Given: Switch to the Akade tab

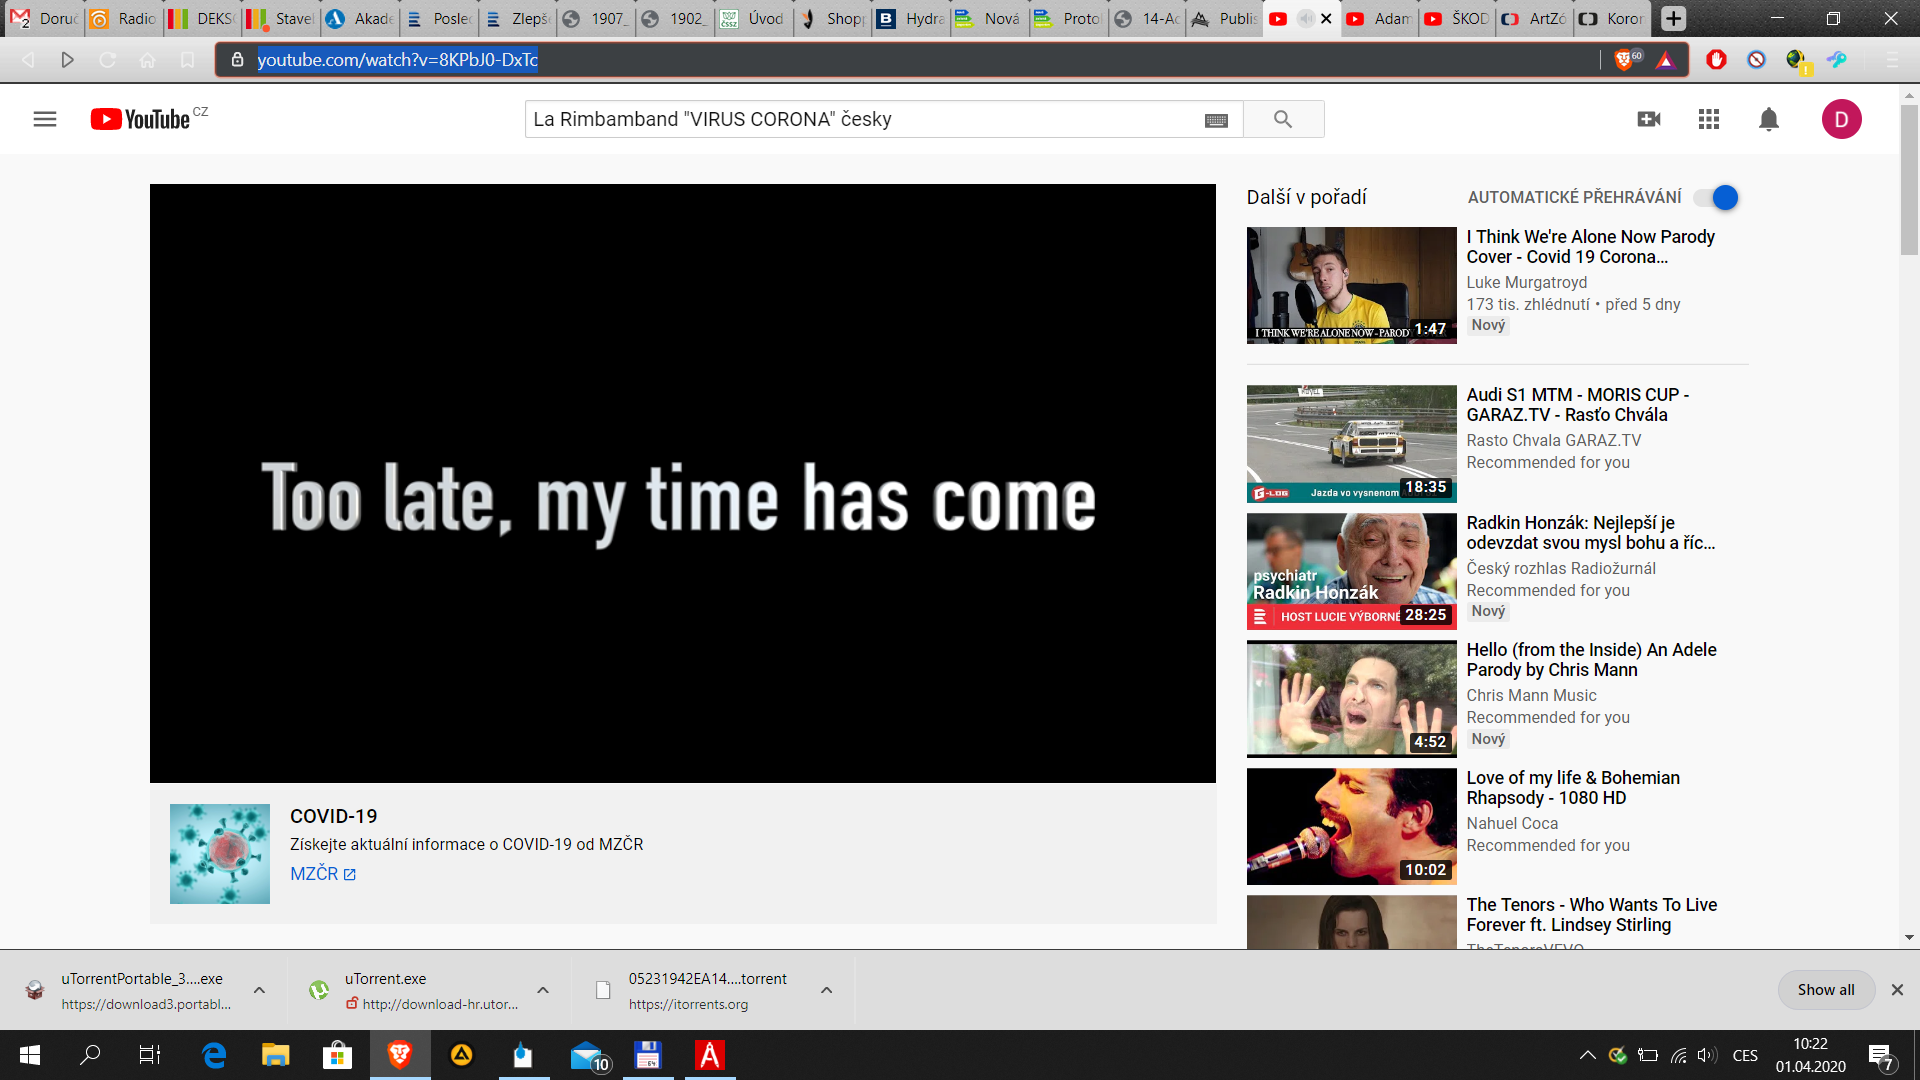Looking at the screenshot, I should 359,18.
